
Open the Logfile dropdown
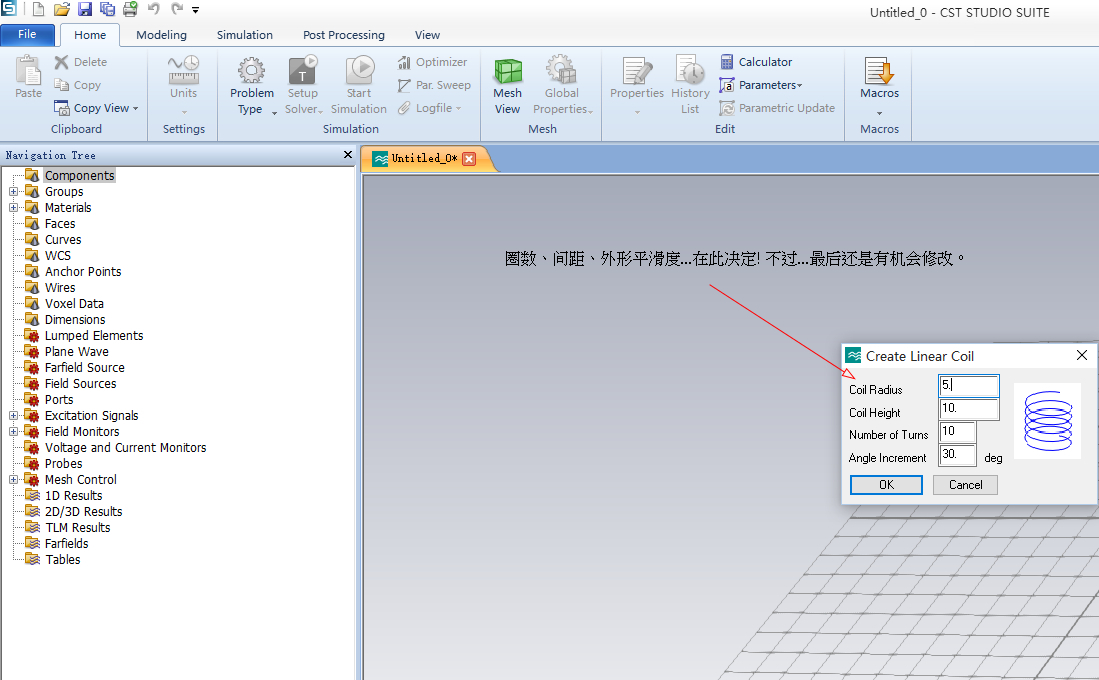(429, 108)
